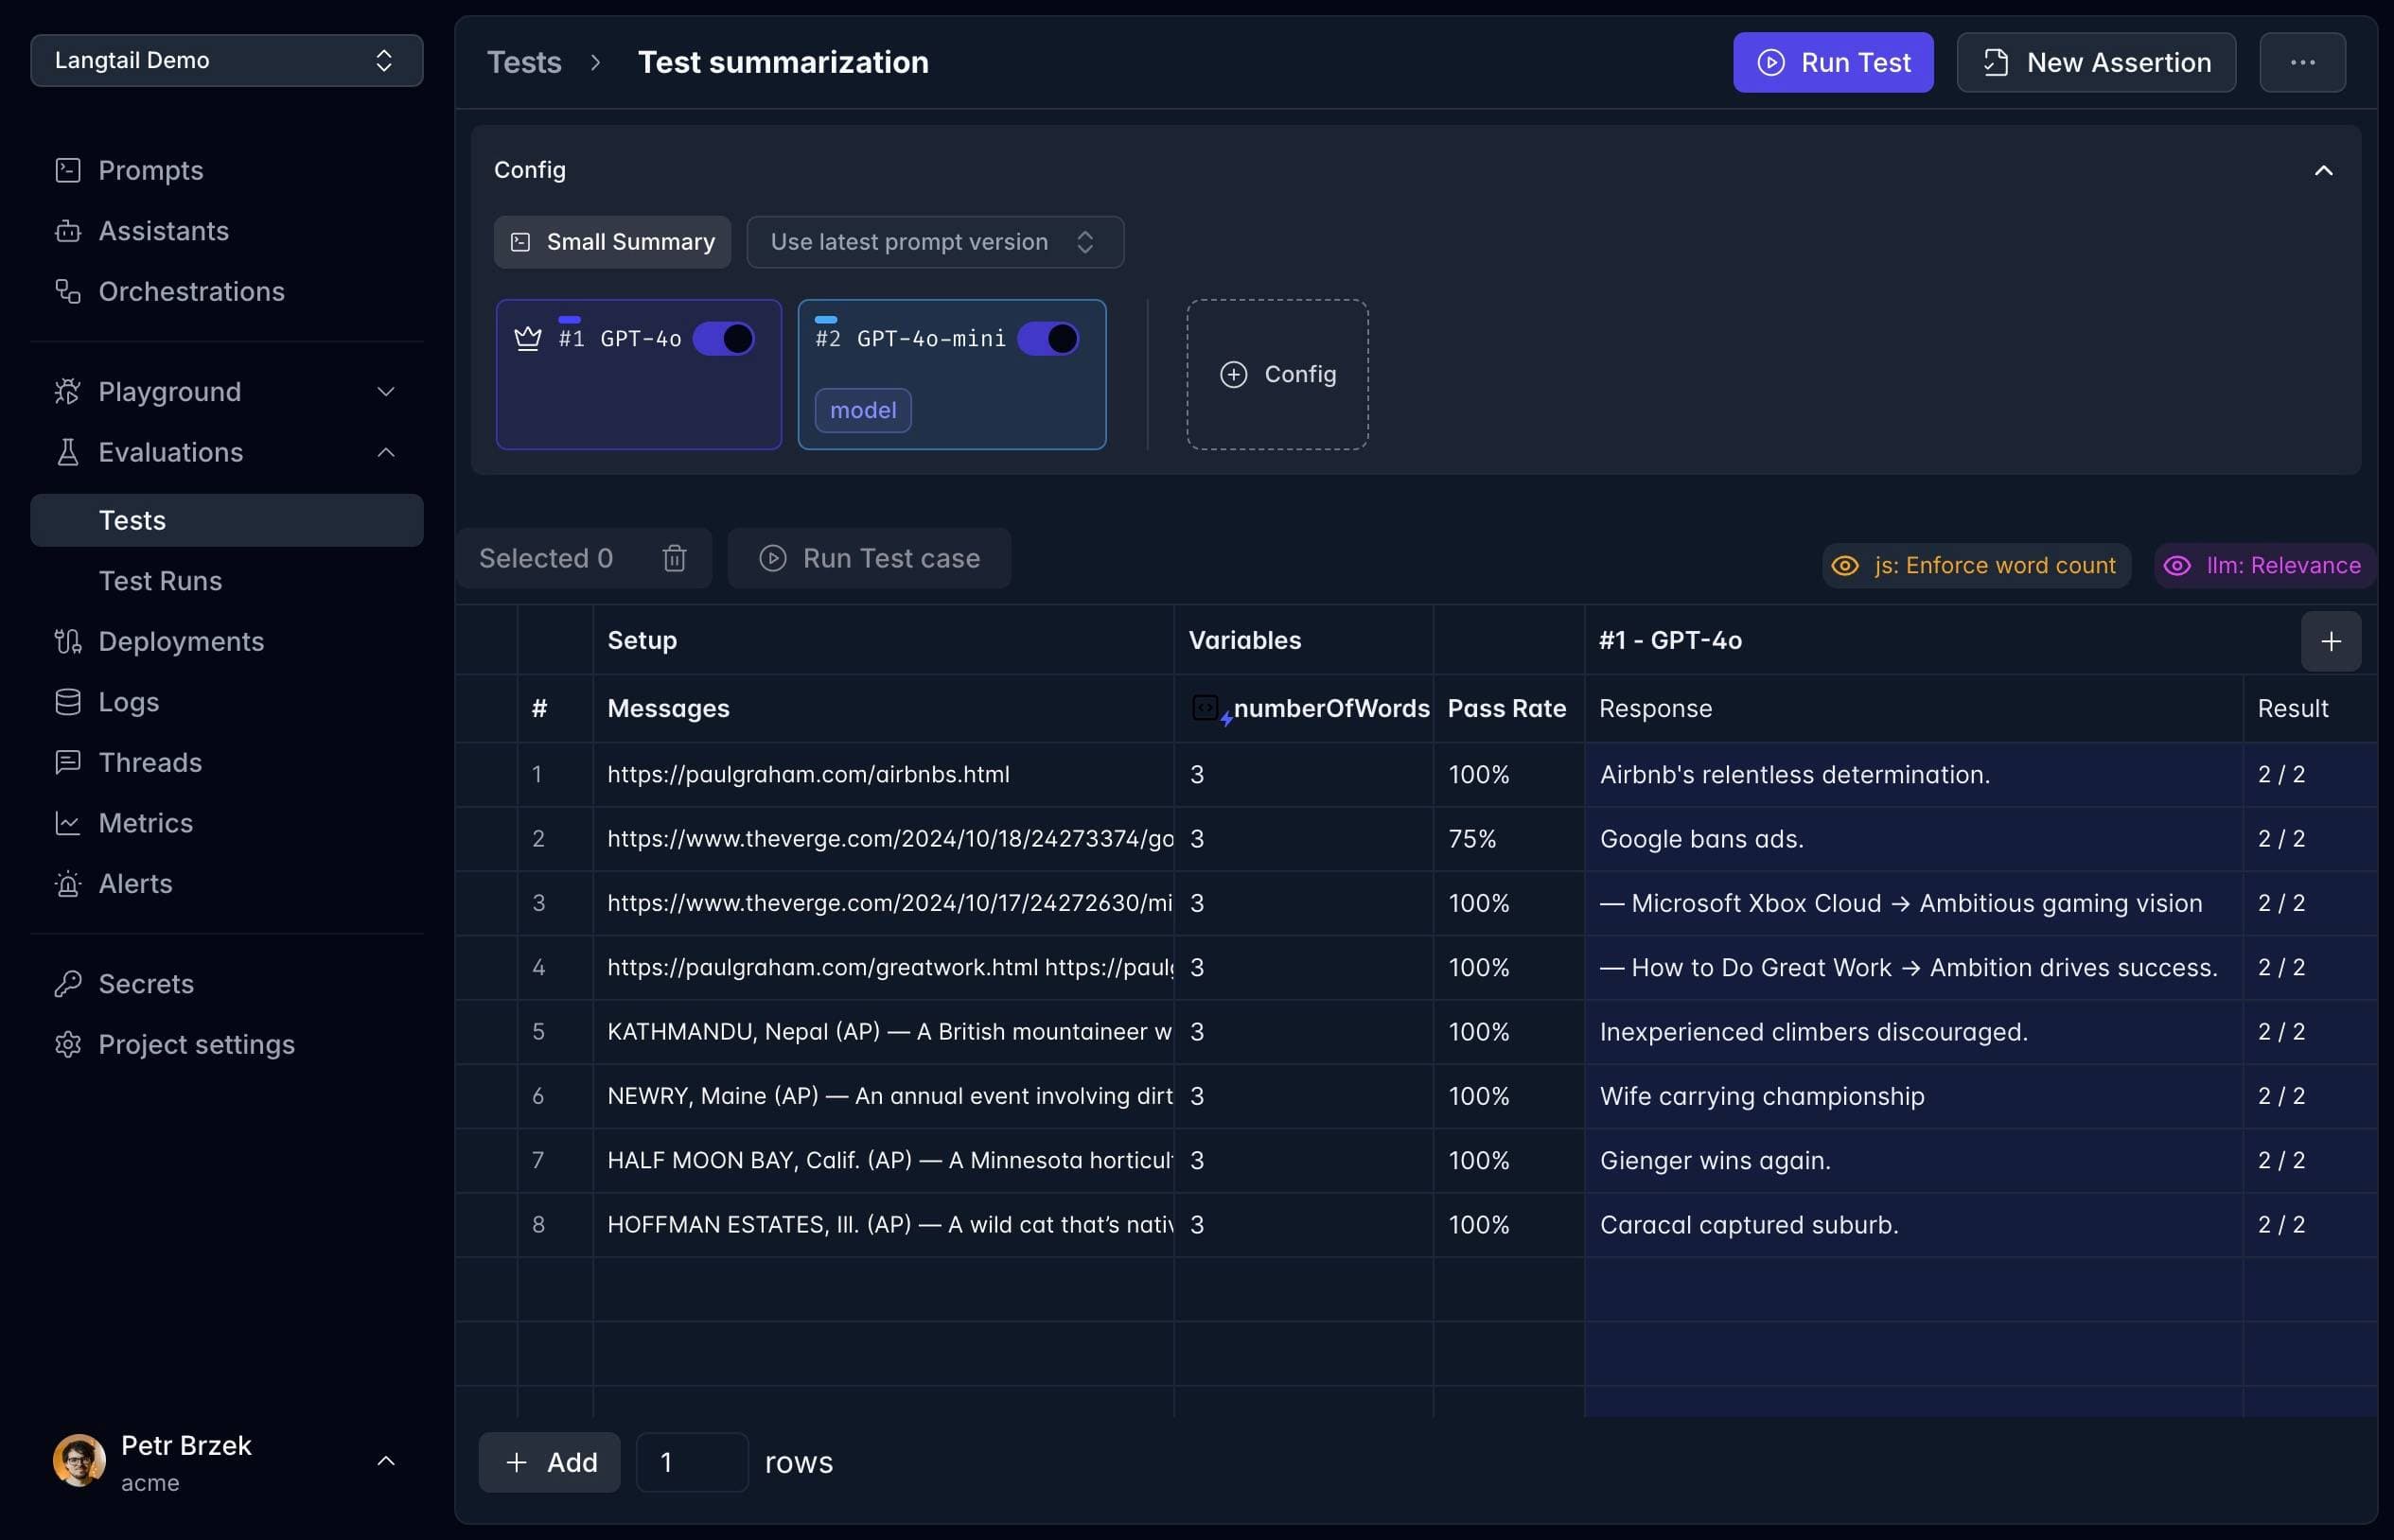Hide the js: Enforce word count assertion
Viewport: 2394px width, 1540px height.
coord(1845,566)
